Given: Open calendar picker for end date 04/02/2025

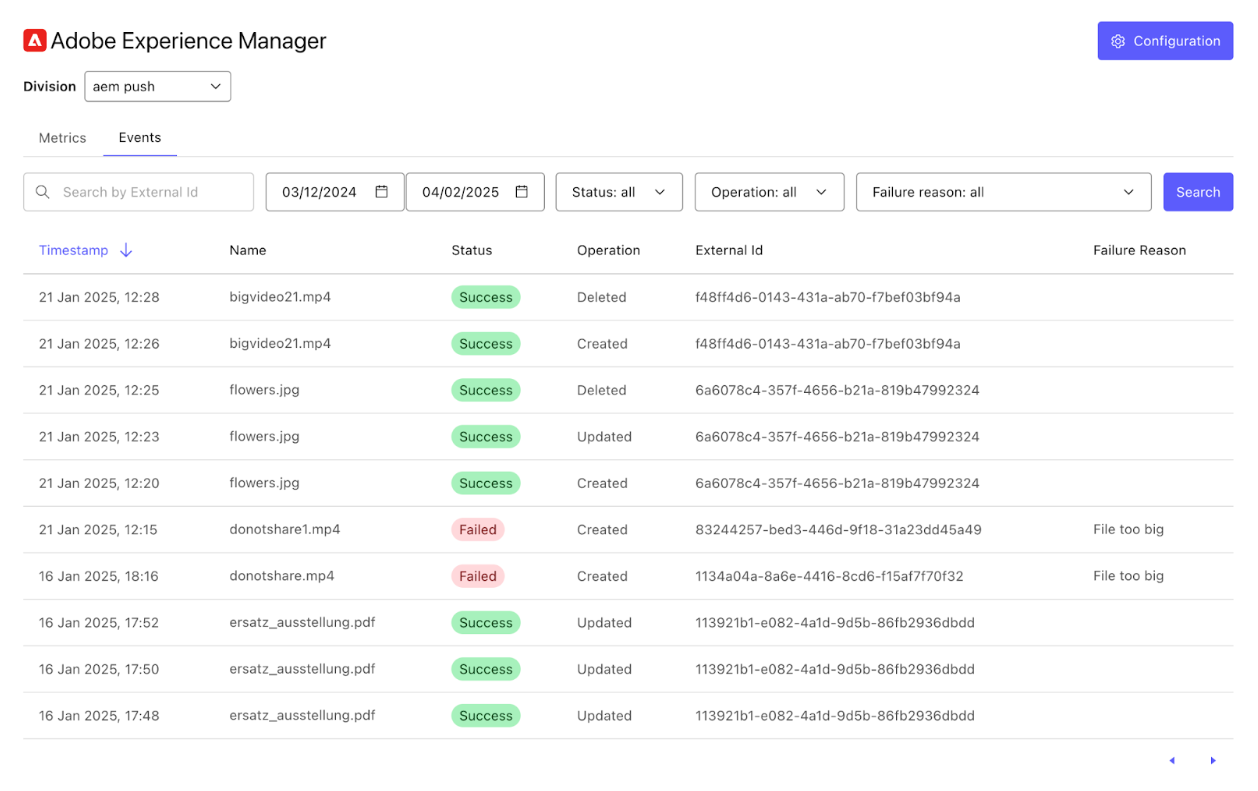Looking at the screenshot, I should [521, 192].
